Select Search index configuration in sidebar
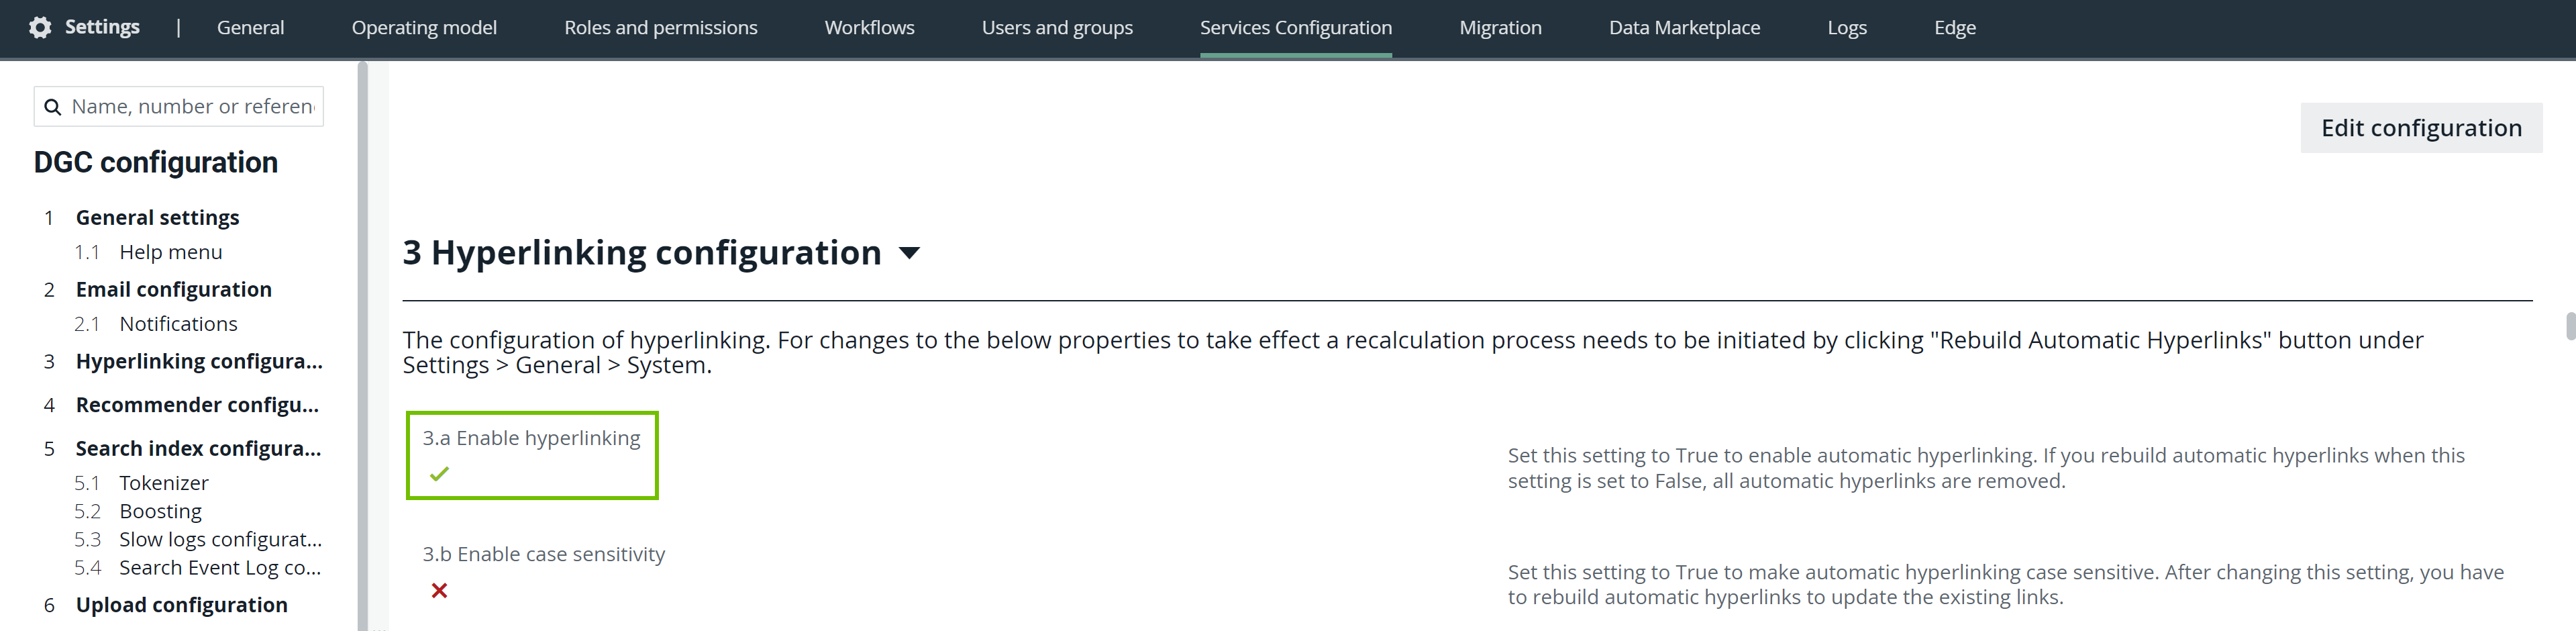The height and width of the screenshot is (631, 2576). click(x=198, y=449)
